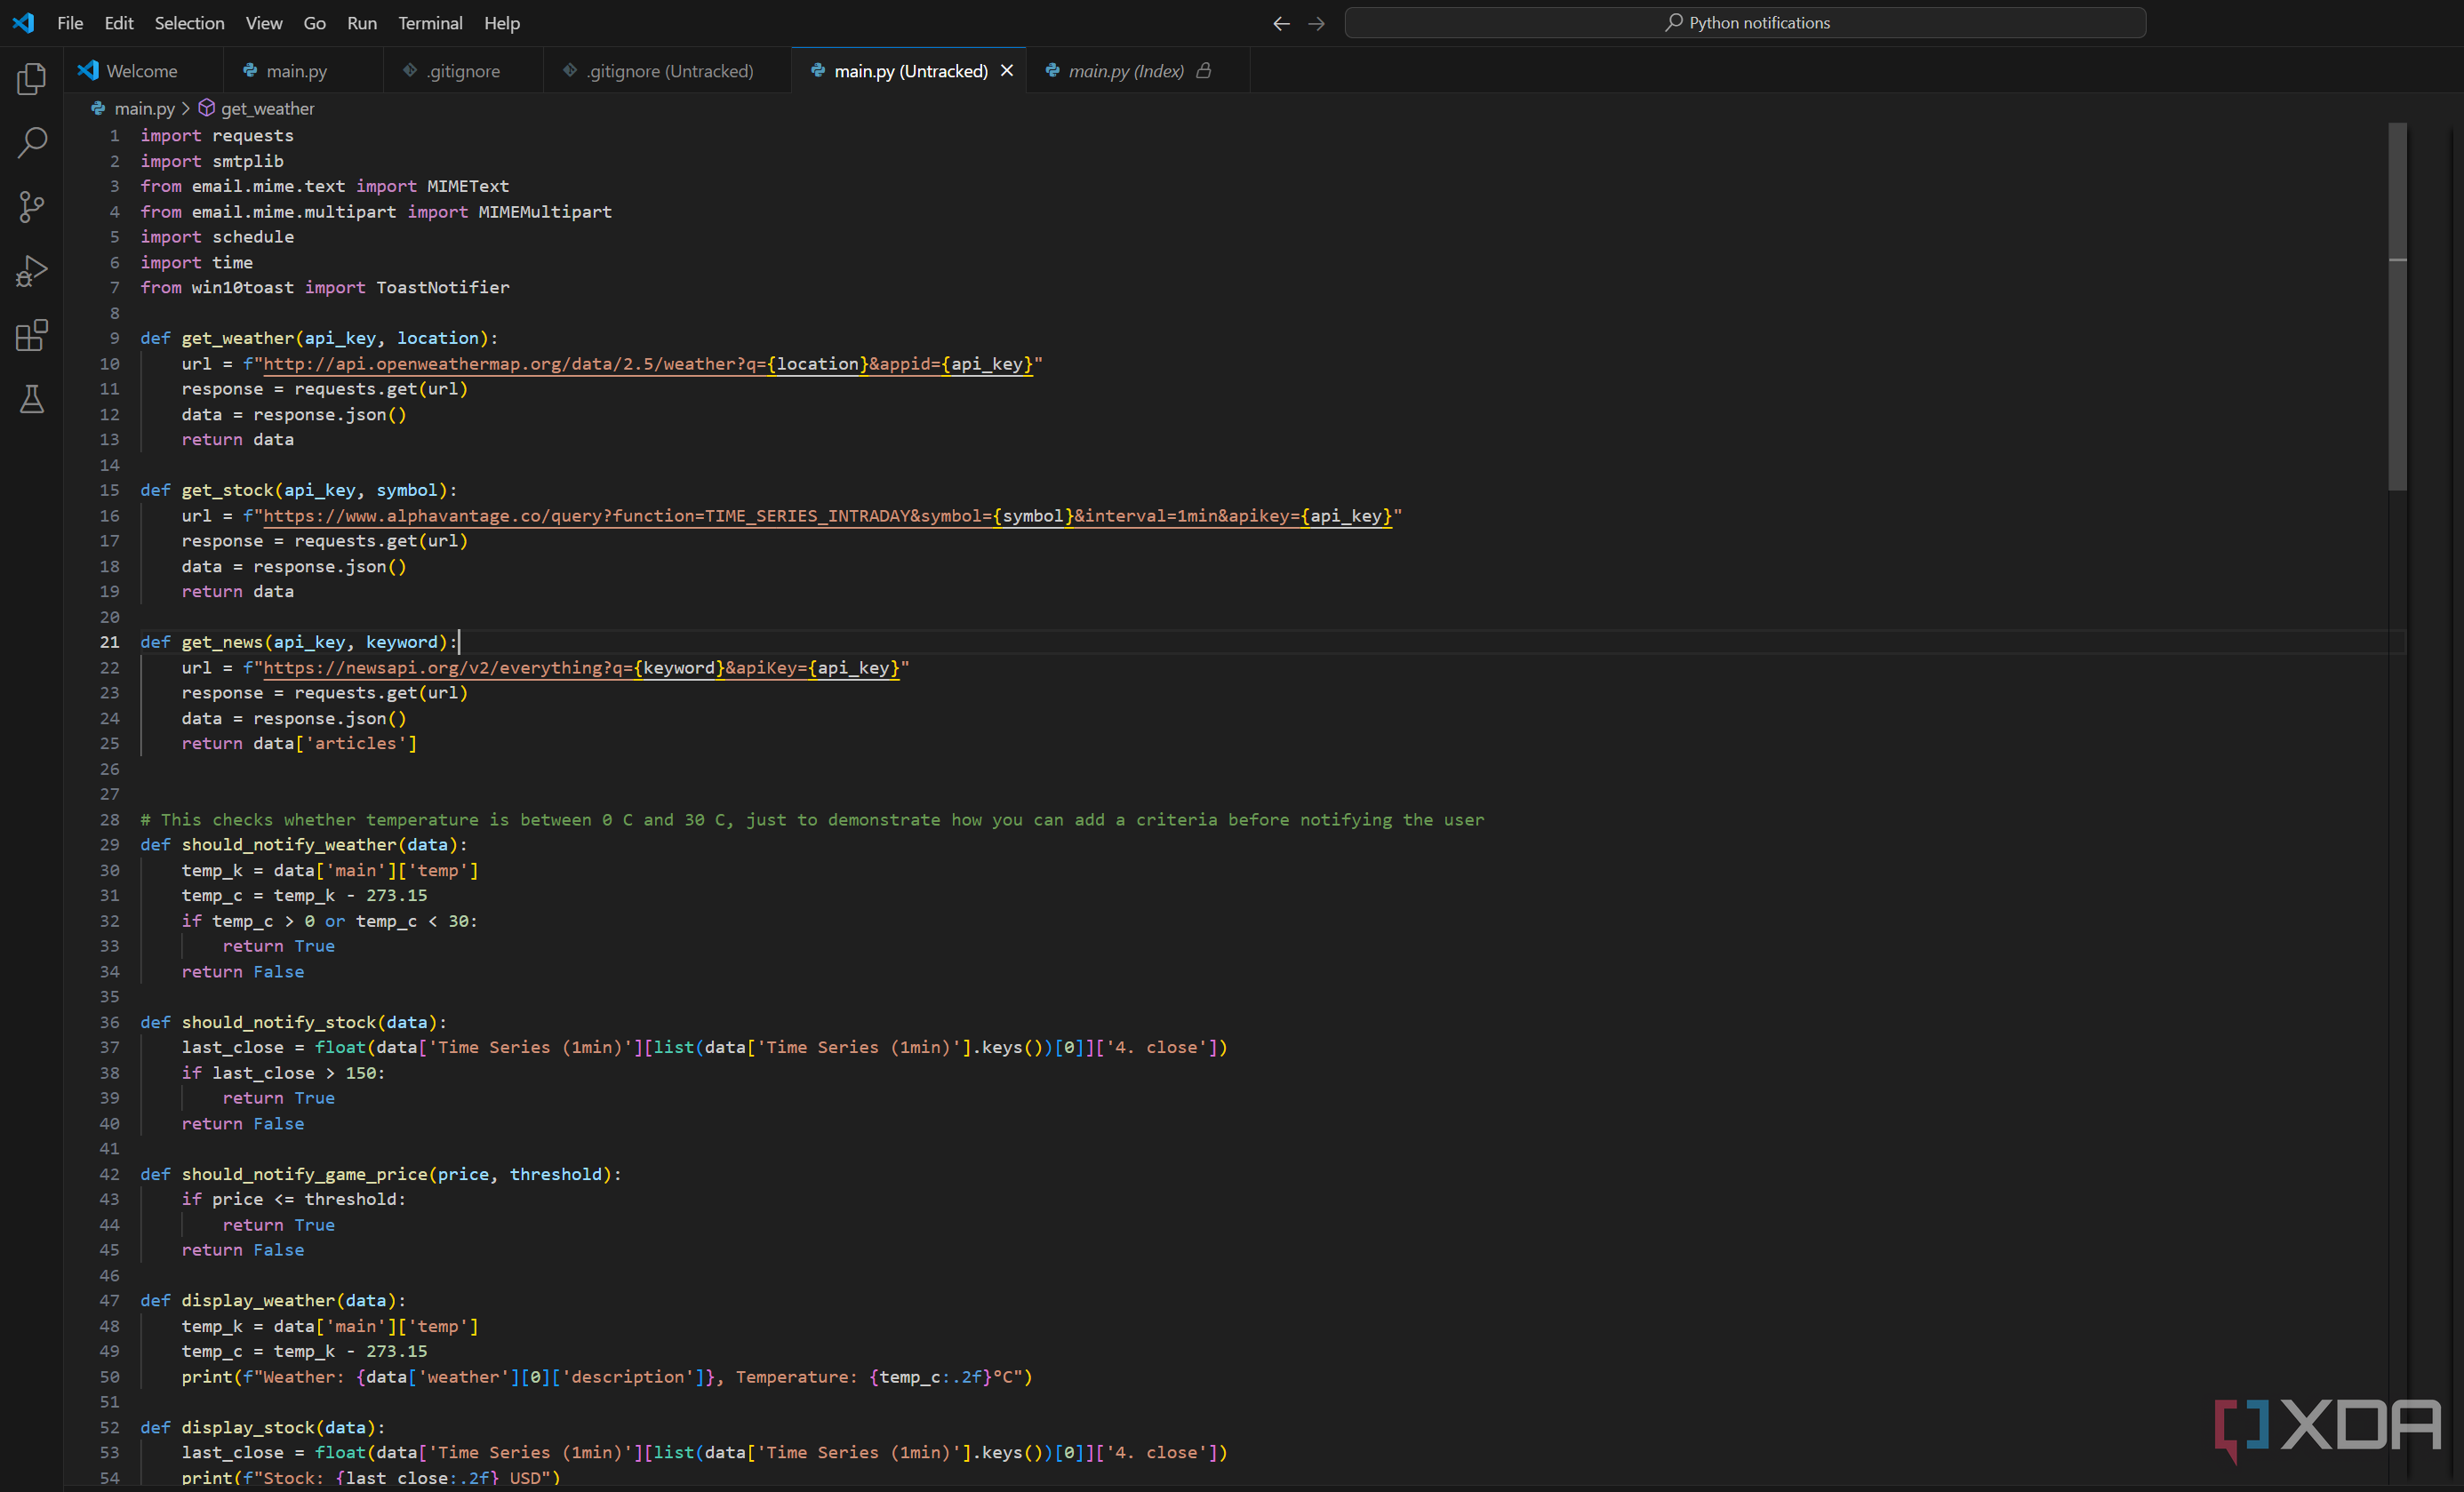Click 'def display_weather(data):' line
Image resolution: width=2464 pixels, height=1492 pixels.
pos(273,1301)
